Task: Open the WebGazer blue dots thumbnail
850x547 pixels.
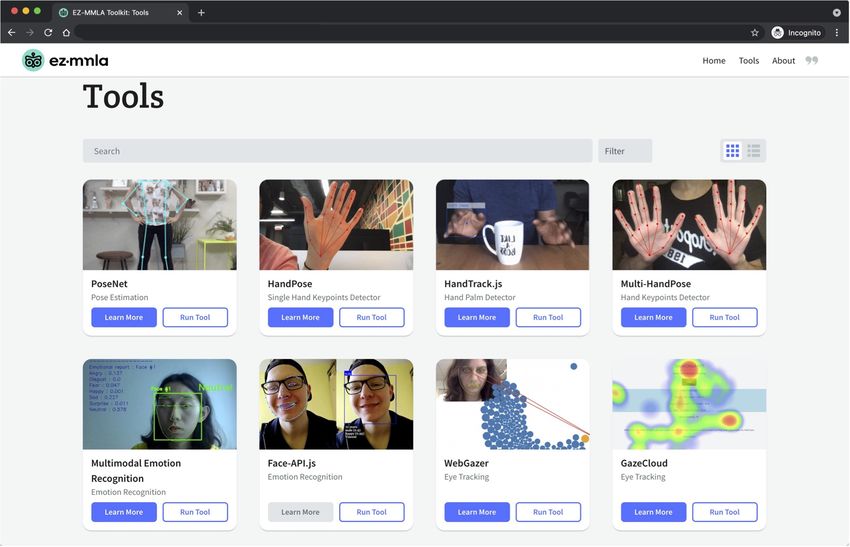Action: [512, 404]
